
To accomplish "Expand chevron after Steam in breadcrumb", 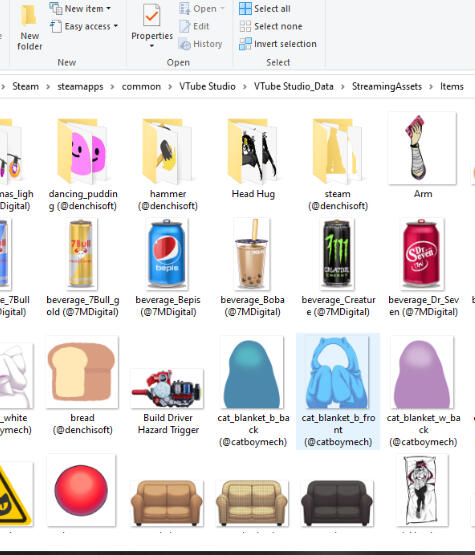I will [x=48, y=87].
